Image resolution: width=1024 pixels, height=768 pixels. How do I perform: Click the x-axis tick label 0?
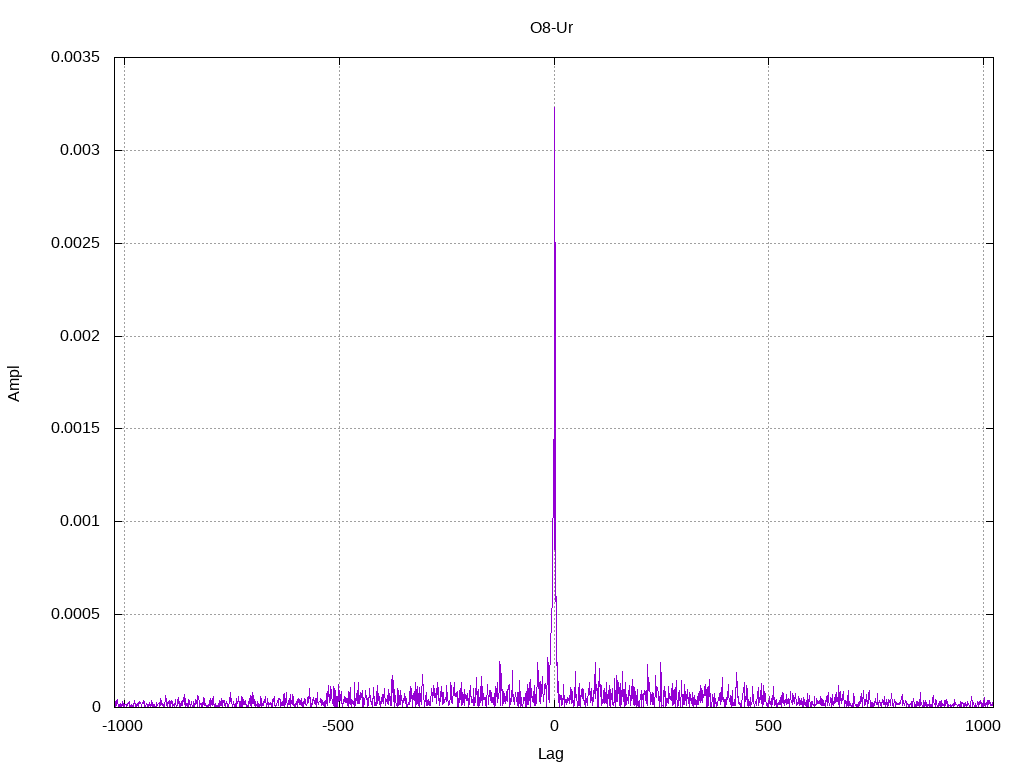(554, 726)
